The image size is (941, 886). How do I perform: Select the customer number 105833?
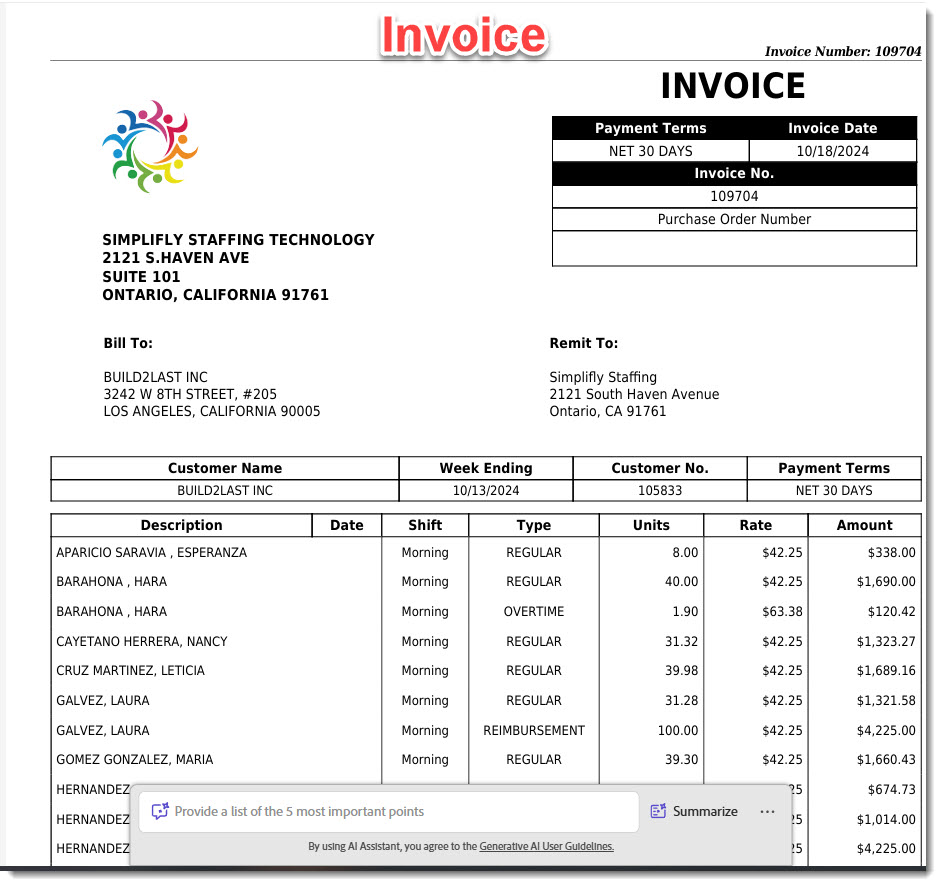659,491
